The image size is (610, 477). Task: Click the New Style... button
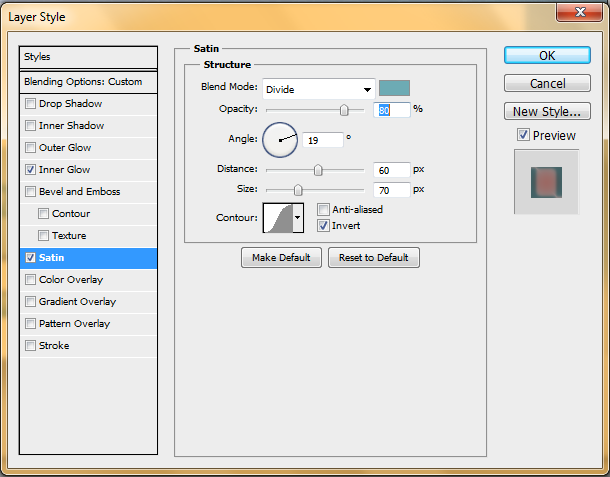coord(547,112)
